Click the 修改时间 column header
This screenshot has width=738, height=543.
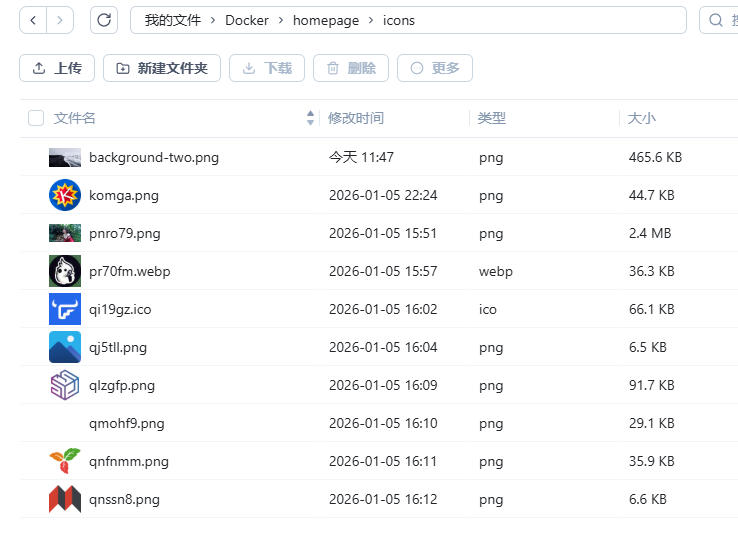(356, 118)
